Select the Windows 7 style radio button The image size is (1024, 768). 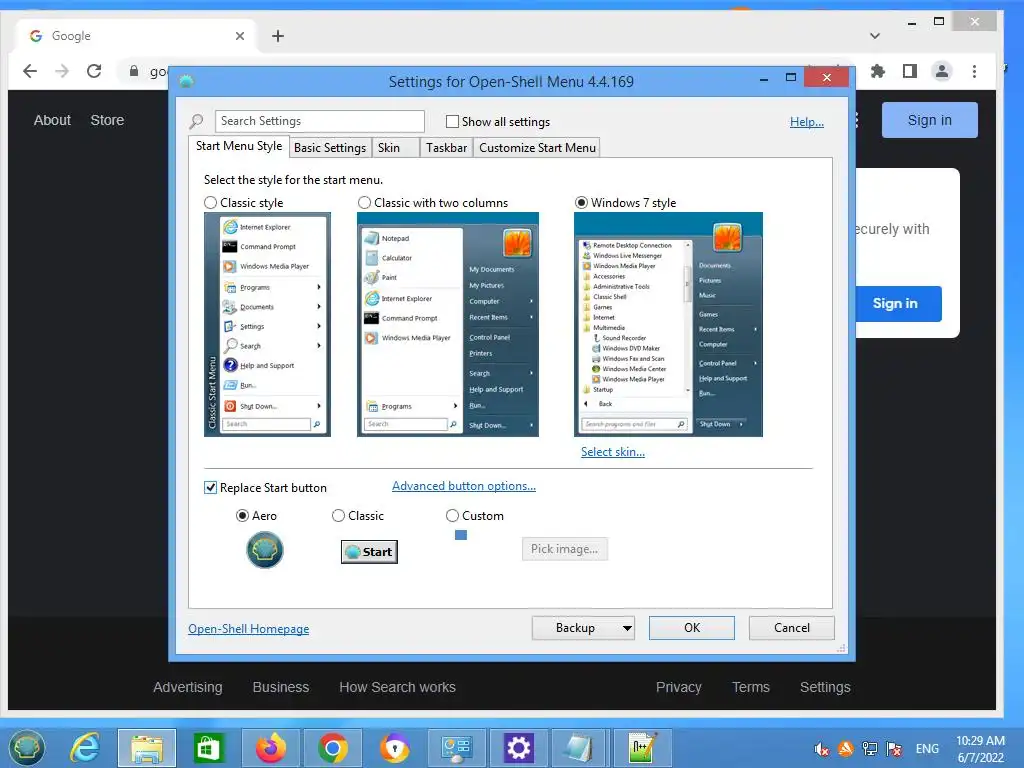click(x=581, y=203)
